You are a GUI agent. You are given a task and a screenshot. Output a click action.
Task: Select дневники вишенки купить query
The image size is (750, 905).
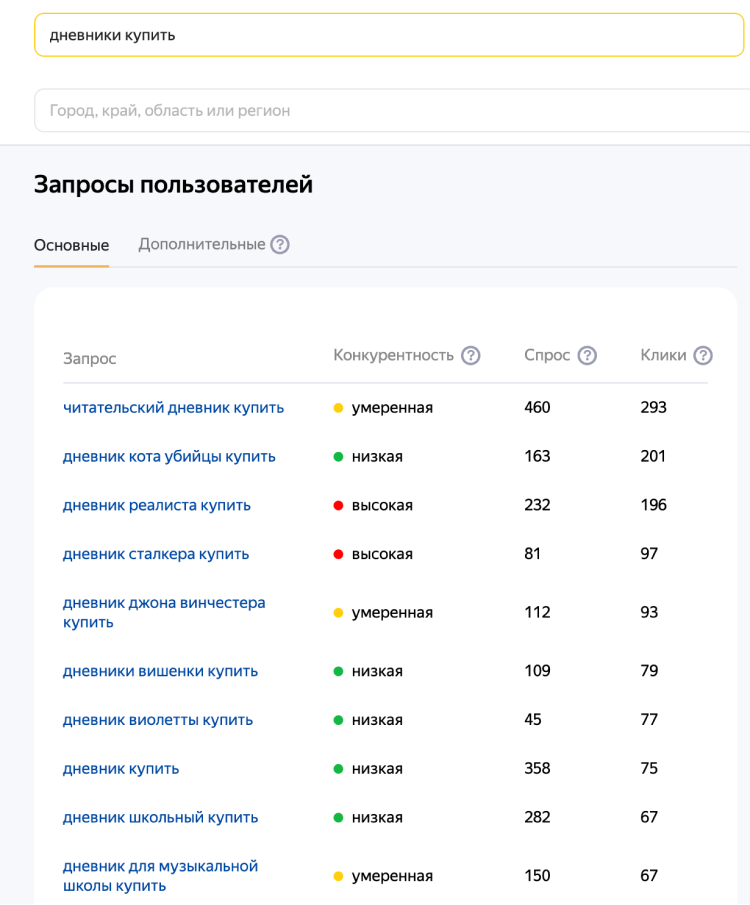coord(160,671)
